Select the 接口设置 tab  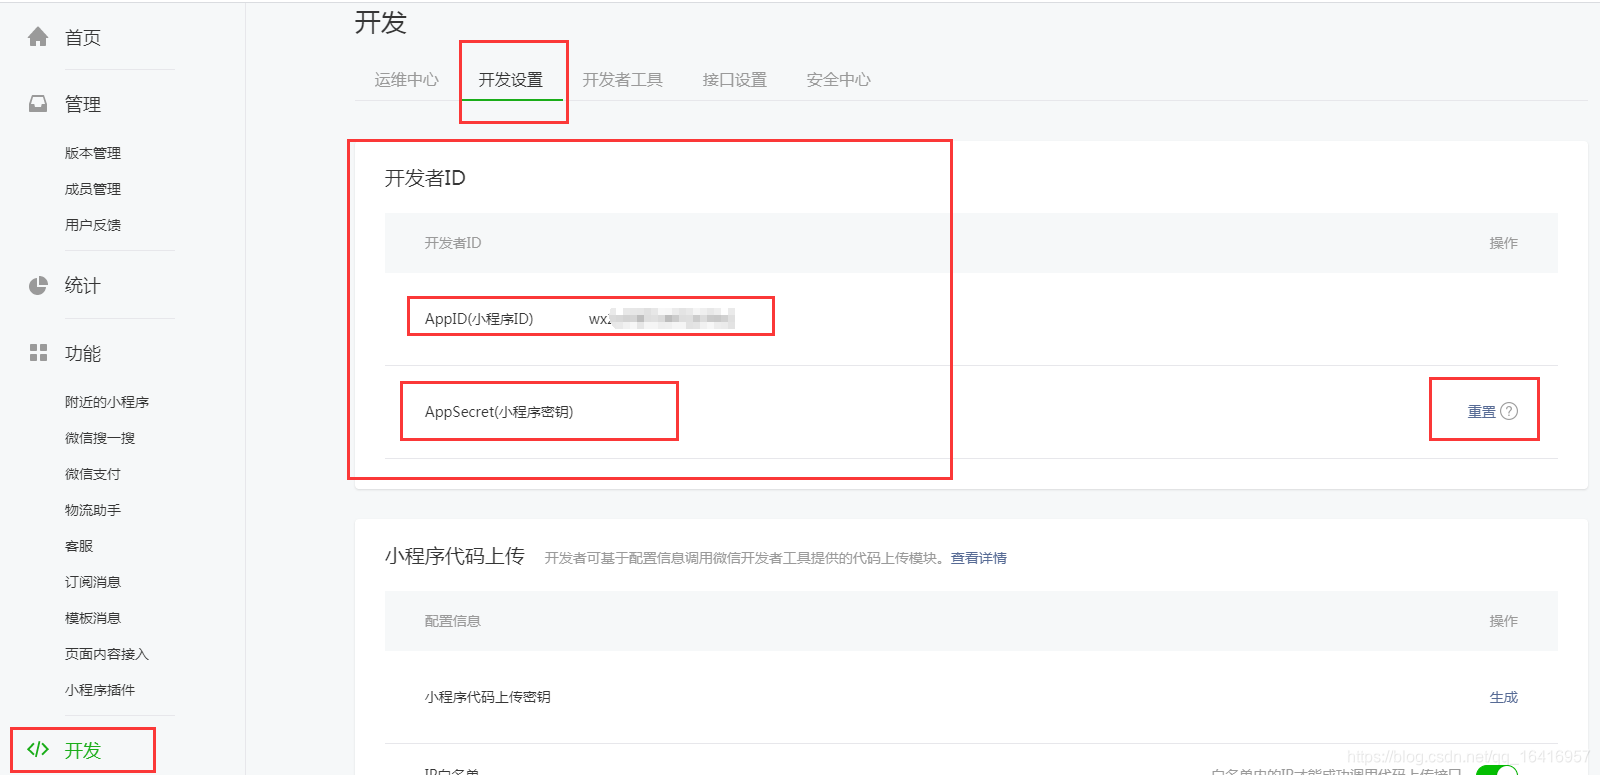[735, 80]
